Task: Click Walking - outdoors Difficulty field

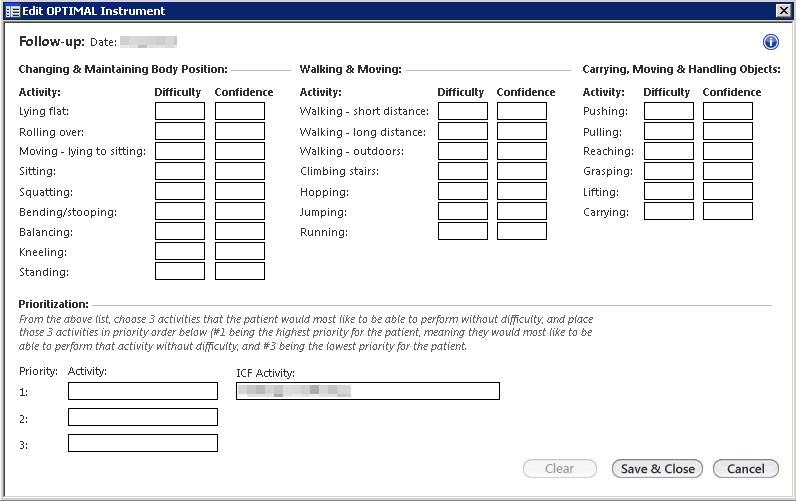Action: pos(463,151)
